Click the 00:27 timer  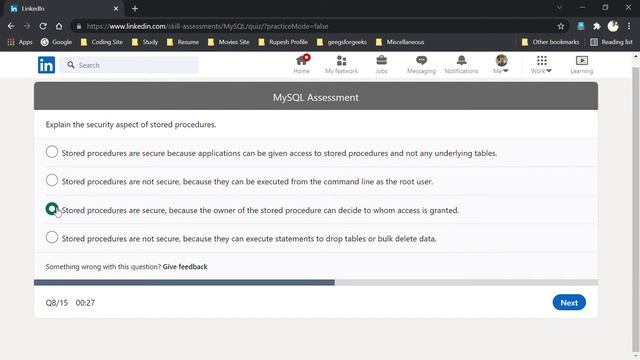tap(85, 303)
